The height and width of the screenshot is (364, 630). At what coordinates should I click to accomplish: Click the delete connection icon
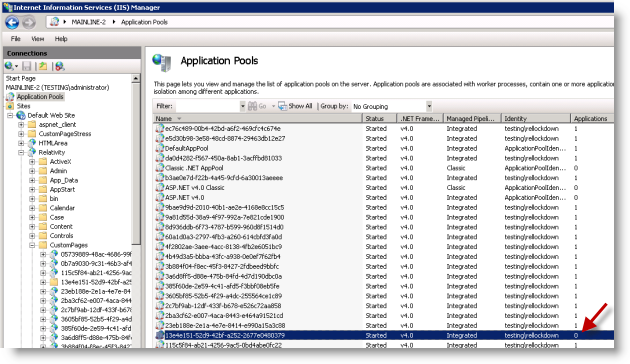pos(59,66)
